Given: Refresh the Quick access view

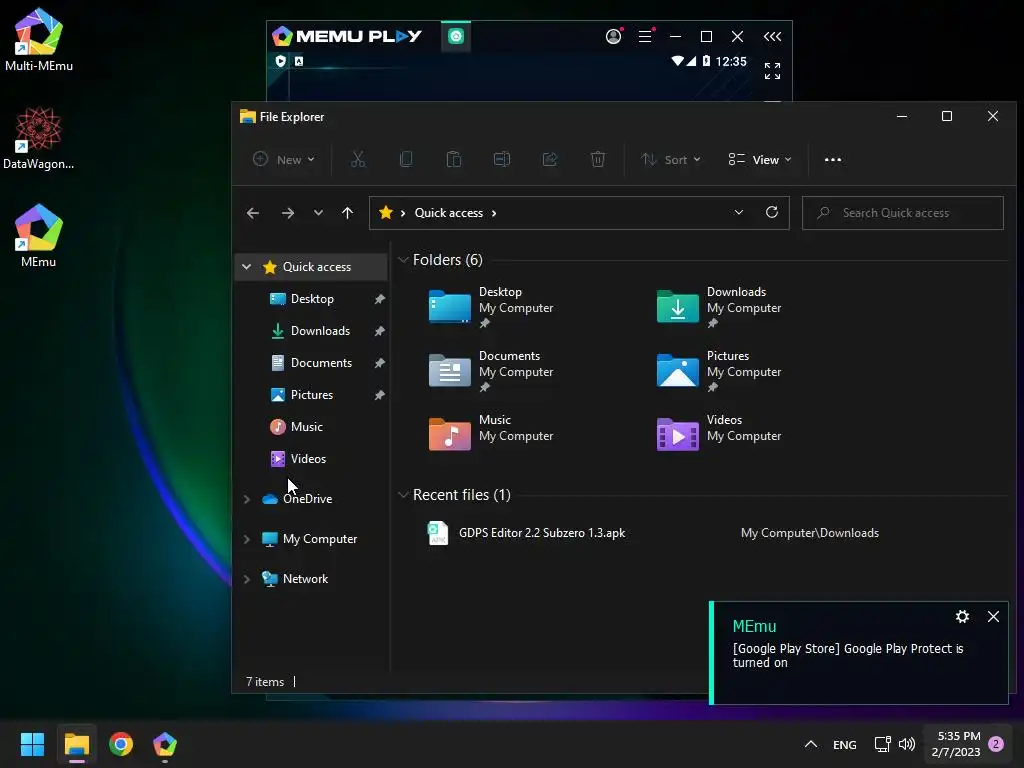Looking at the screenshot, I should (x=772, y=212).
